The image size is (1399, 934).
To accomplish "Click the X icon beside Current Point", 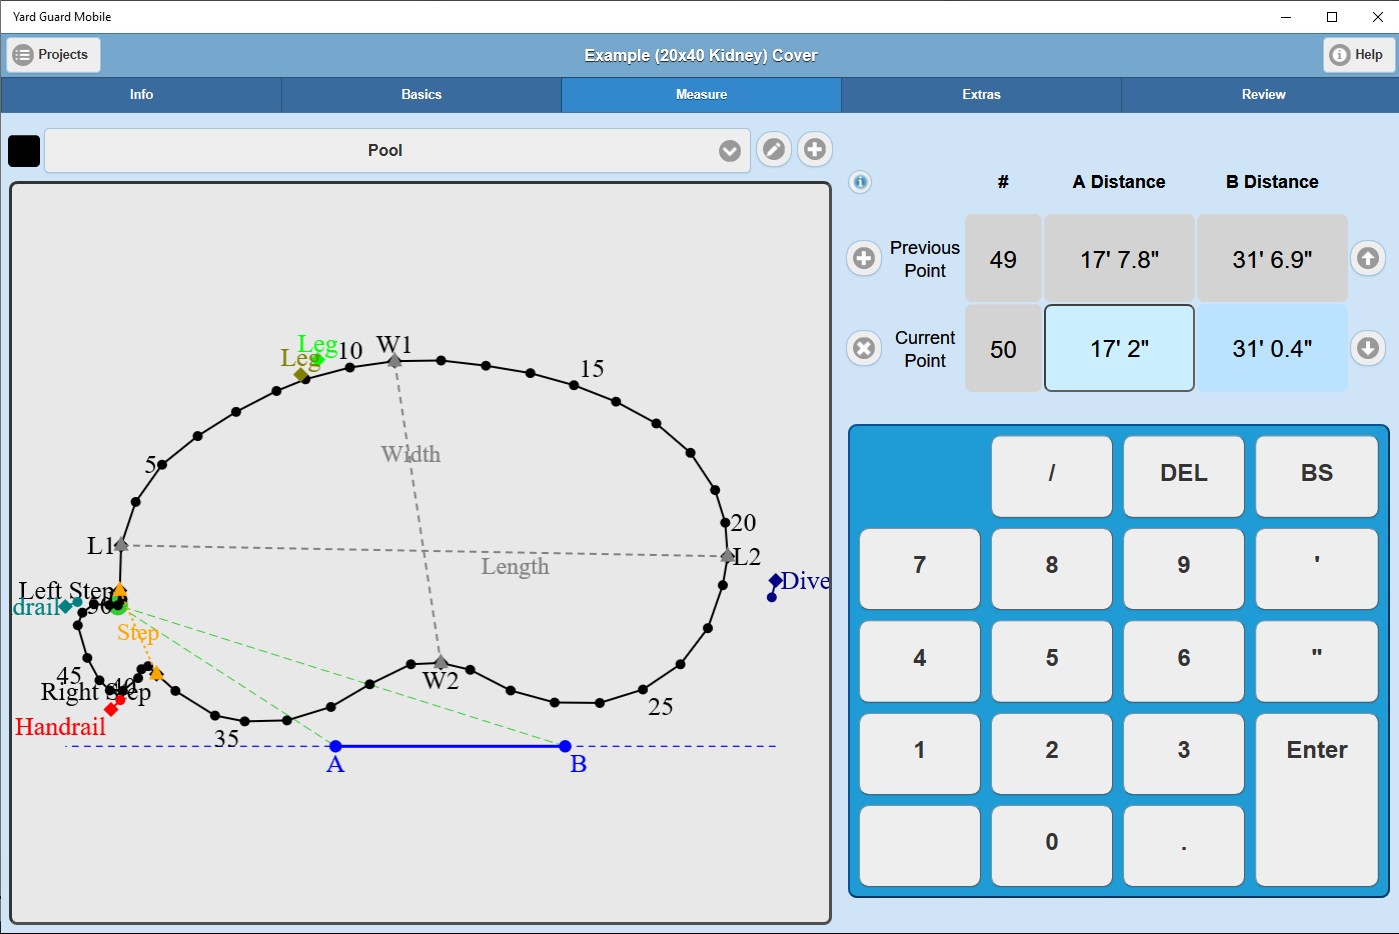I will pyautogui.click(x=864, y=348).
